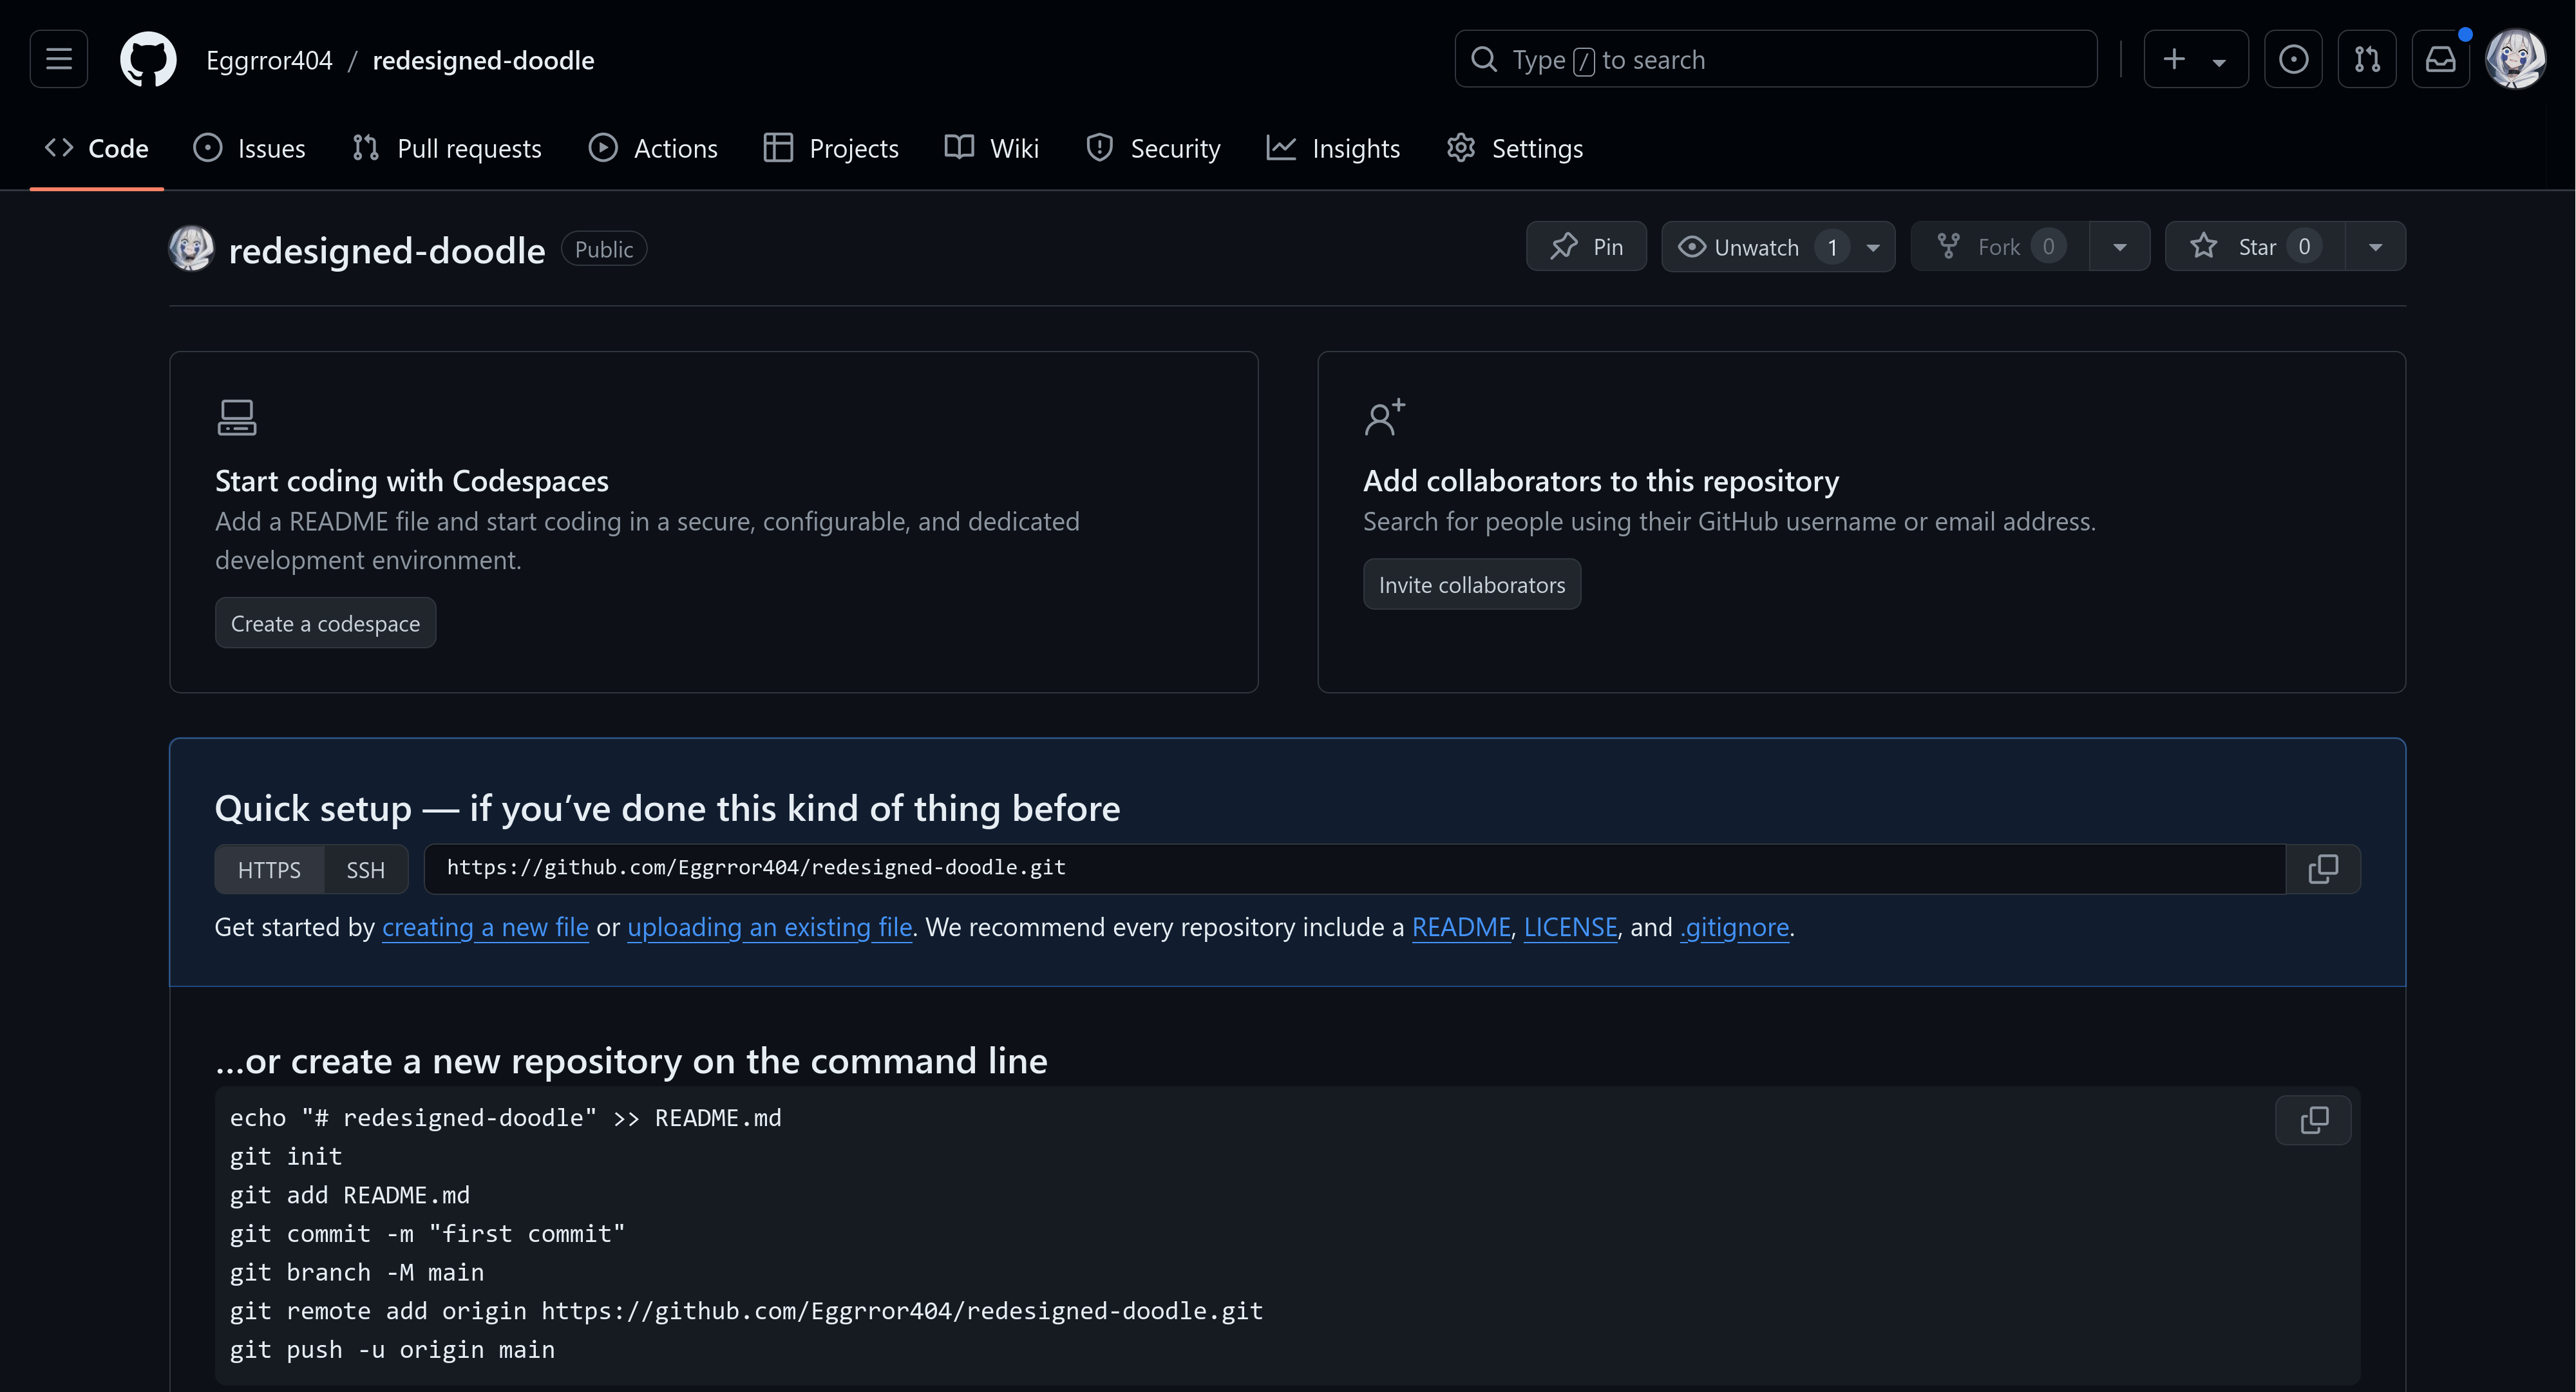Copy the command line setup commands
Viewport: 2576px width, 1392px height.
point(2313,1120)
